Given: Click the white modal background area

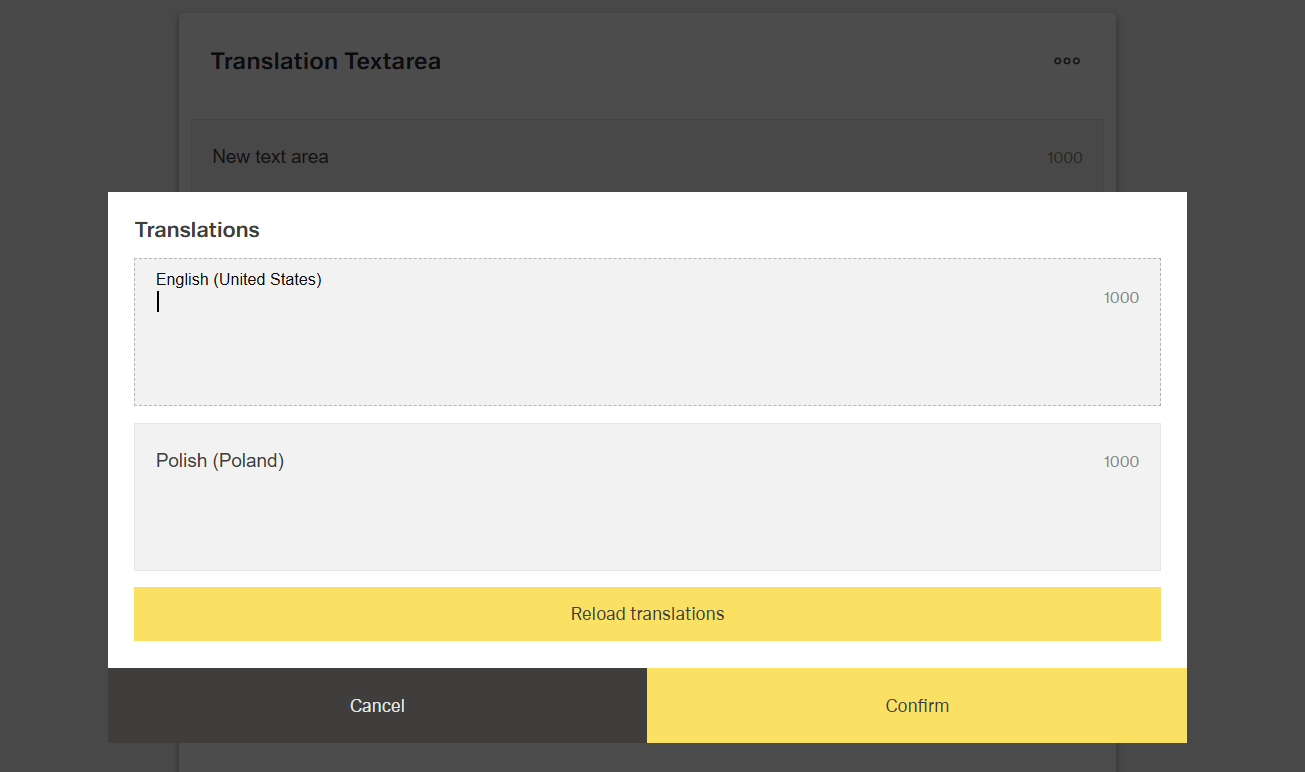Looking at the screenshot, I should (x=647, y=652).
